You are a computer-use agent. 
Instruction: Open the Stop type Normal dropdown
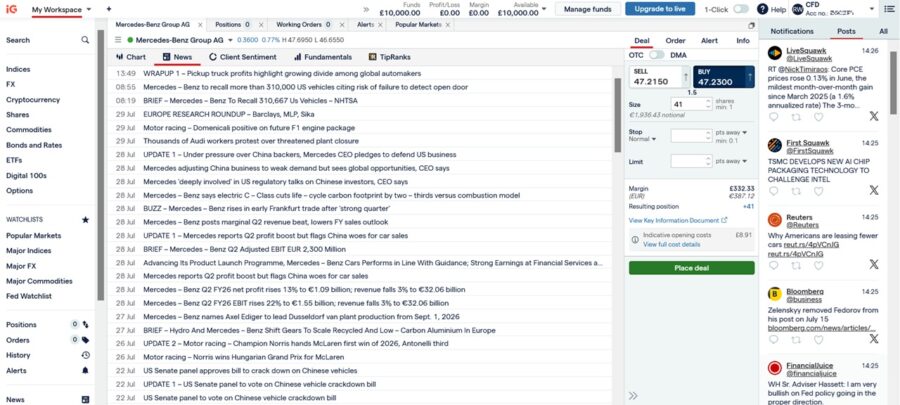click(x=642, y=139)
